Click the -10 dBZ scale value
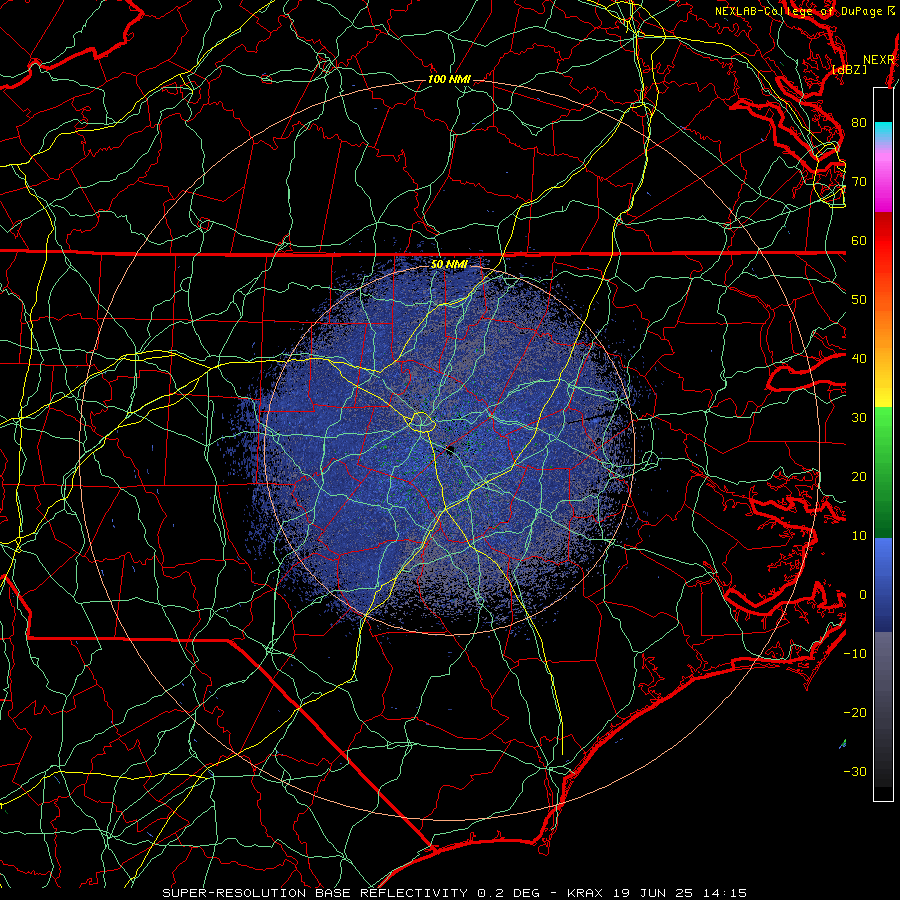The width and height of the screenshot is (900, 900). click(x=855, y=654)
